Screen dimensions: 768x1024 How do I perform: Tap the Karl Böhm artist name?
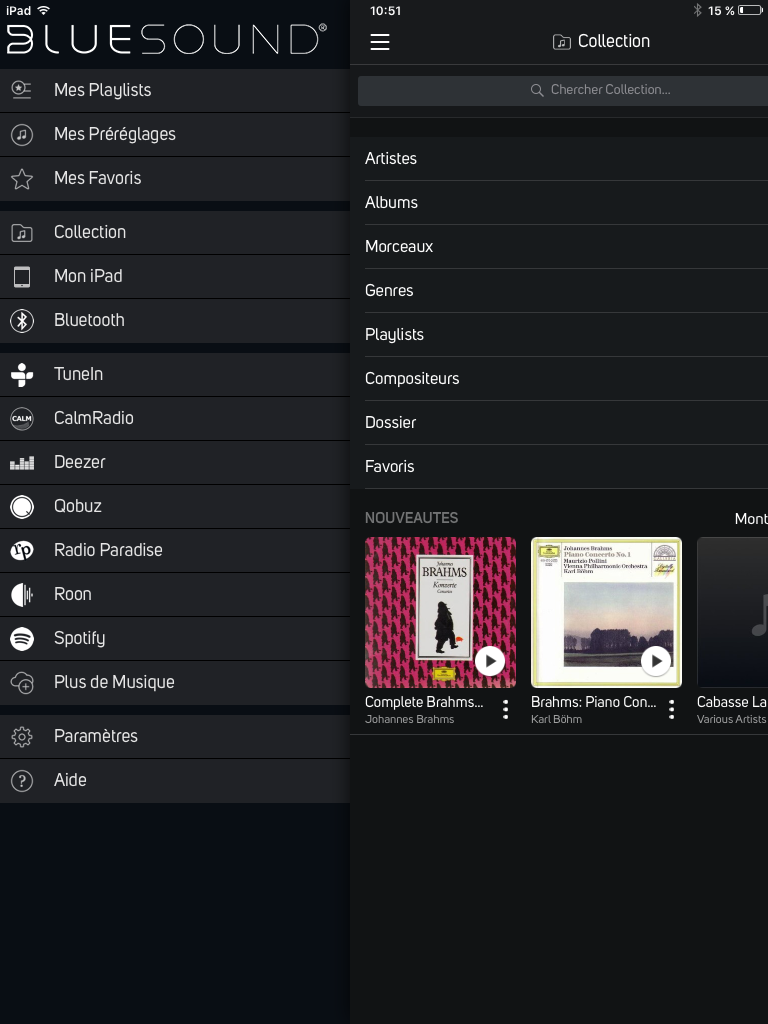coord(556,720)
